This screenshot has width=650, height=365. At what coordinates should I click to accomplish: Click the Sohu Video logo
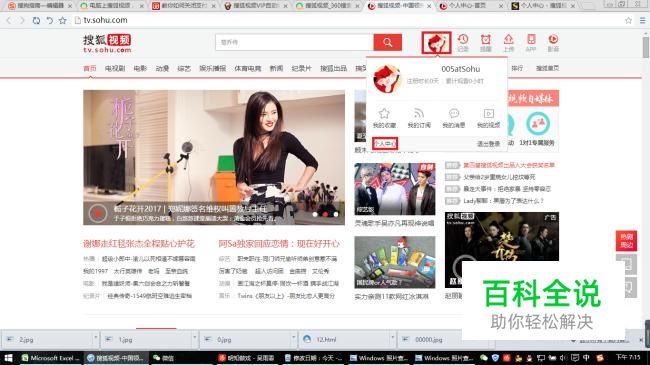(x=107, y=43)
